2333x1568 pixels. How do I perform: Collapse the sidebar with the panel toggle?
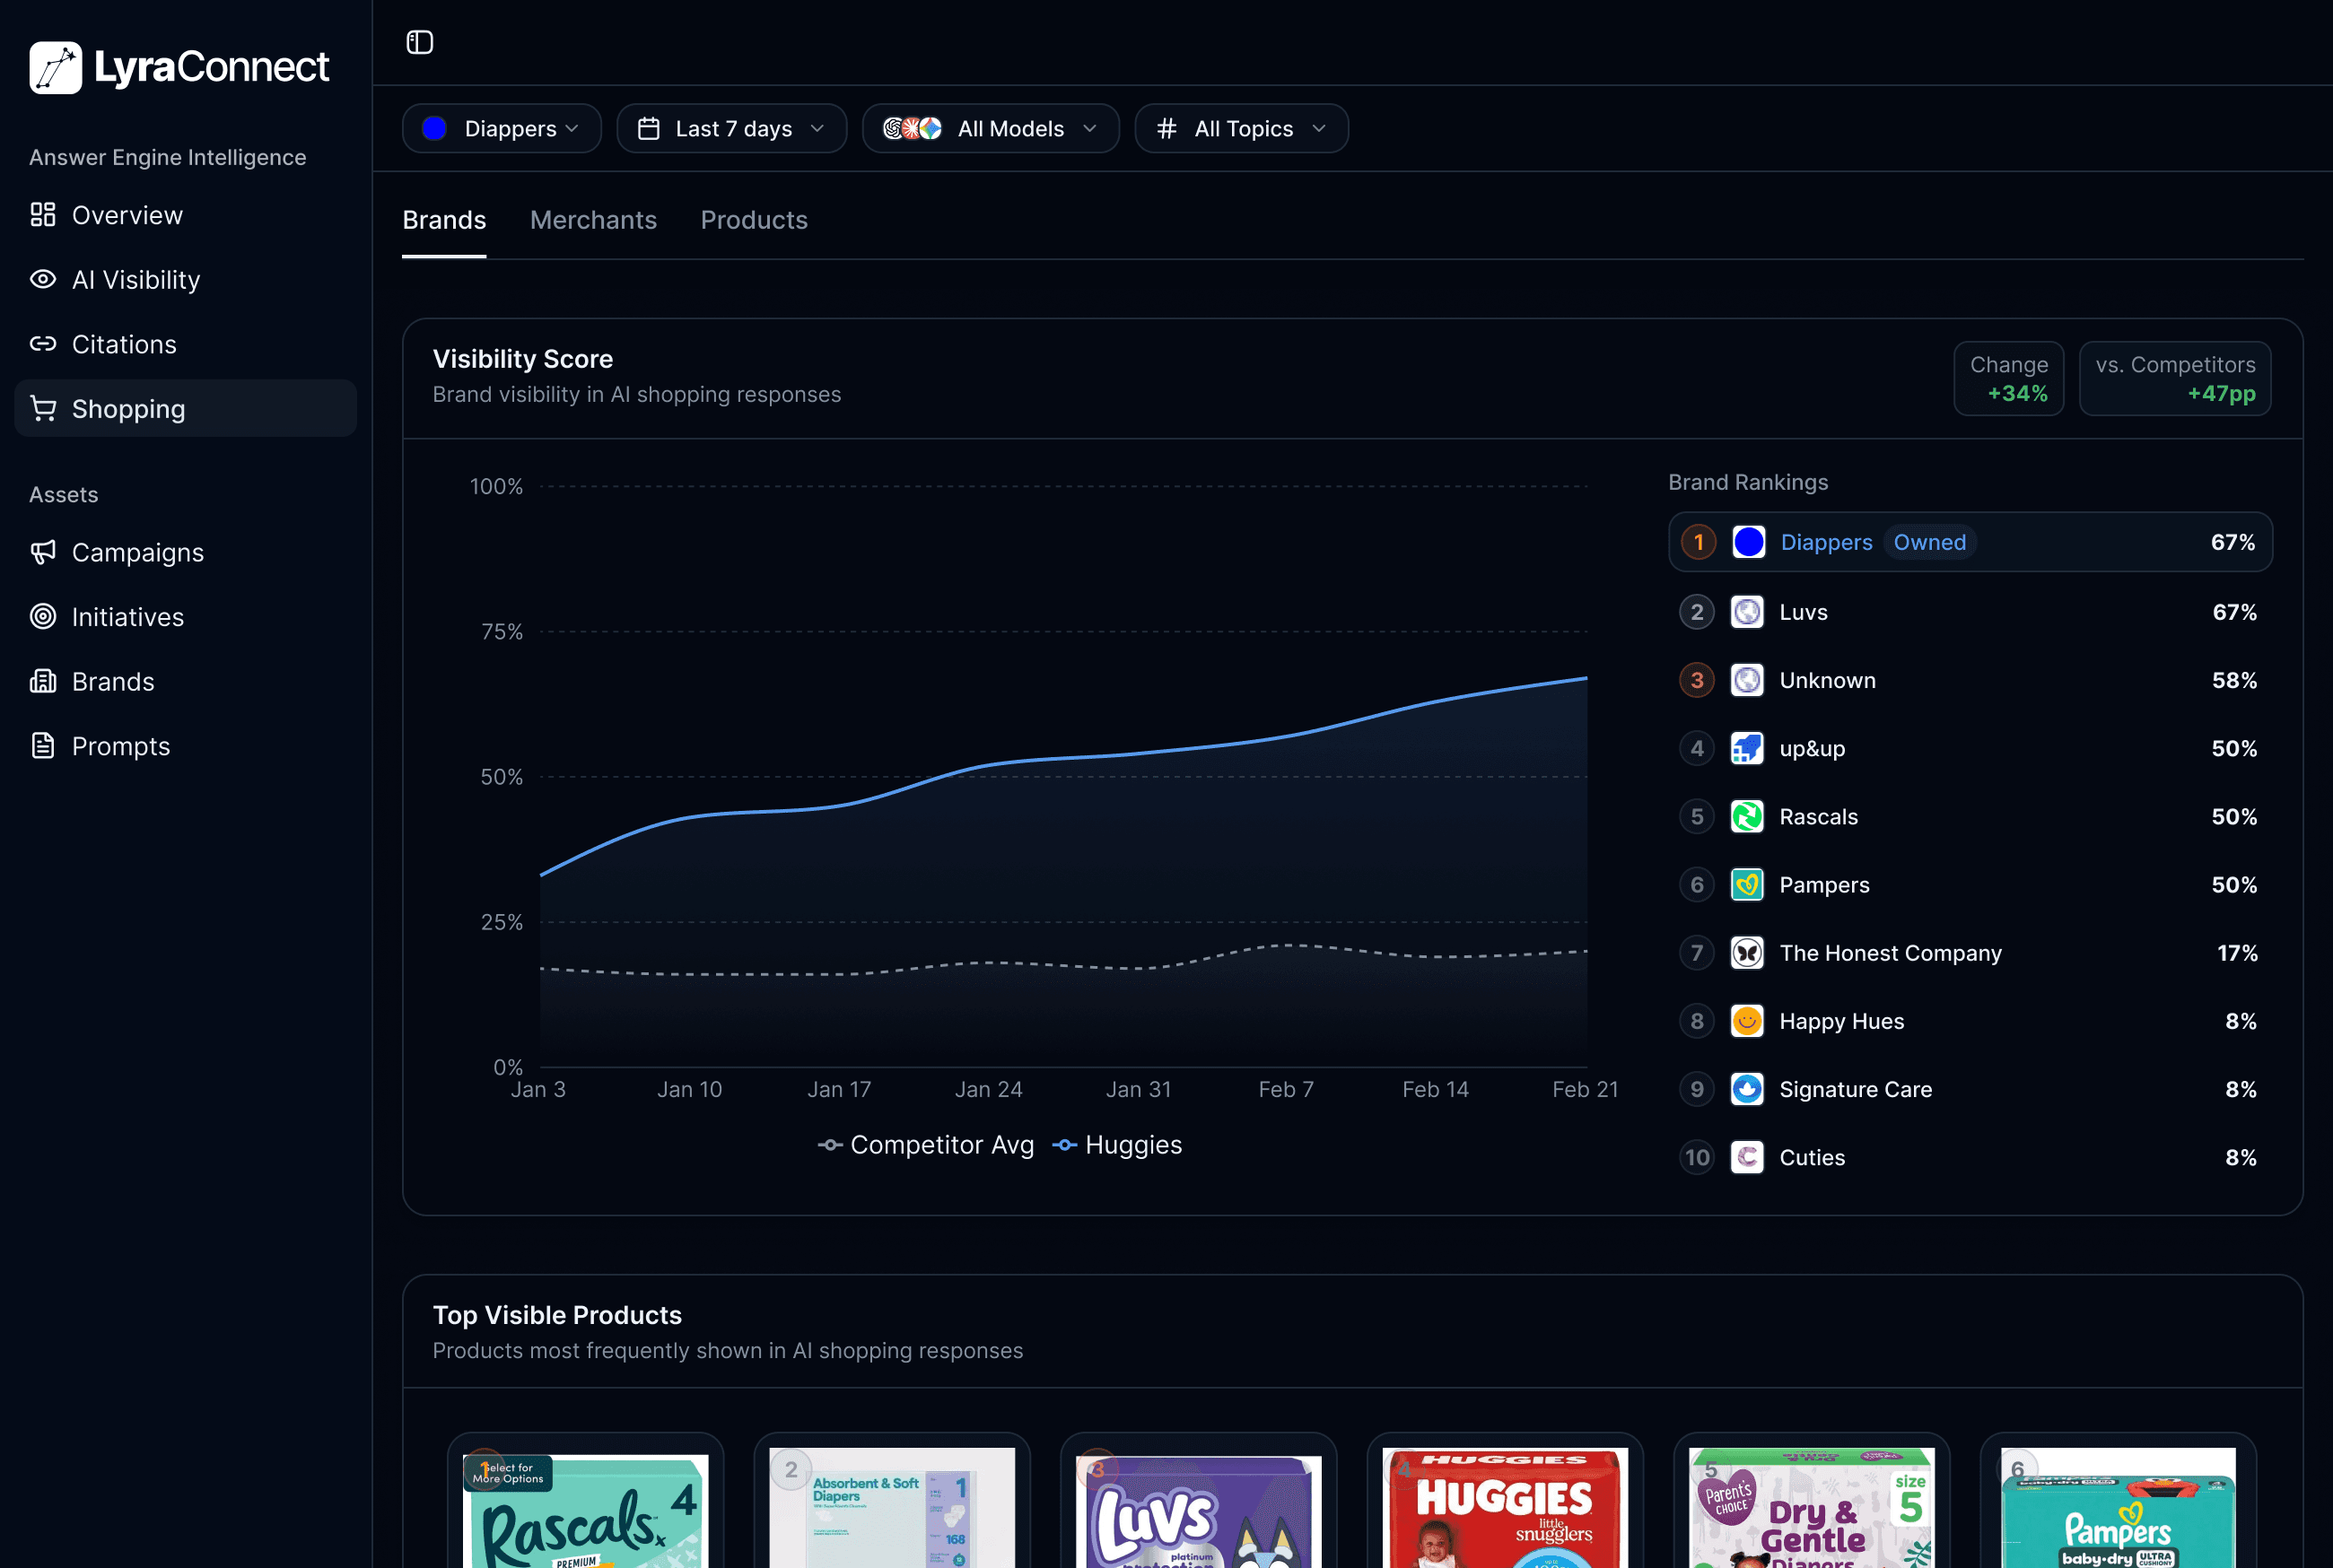(x=420, y=42)
